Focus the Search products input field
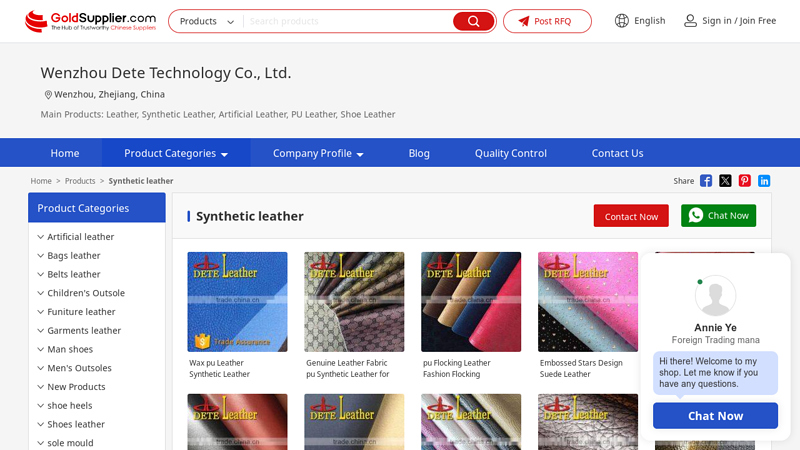 tap(348, 21)
